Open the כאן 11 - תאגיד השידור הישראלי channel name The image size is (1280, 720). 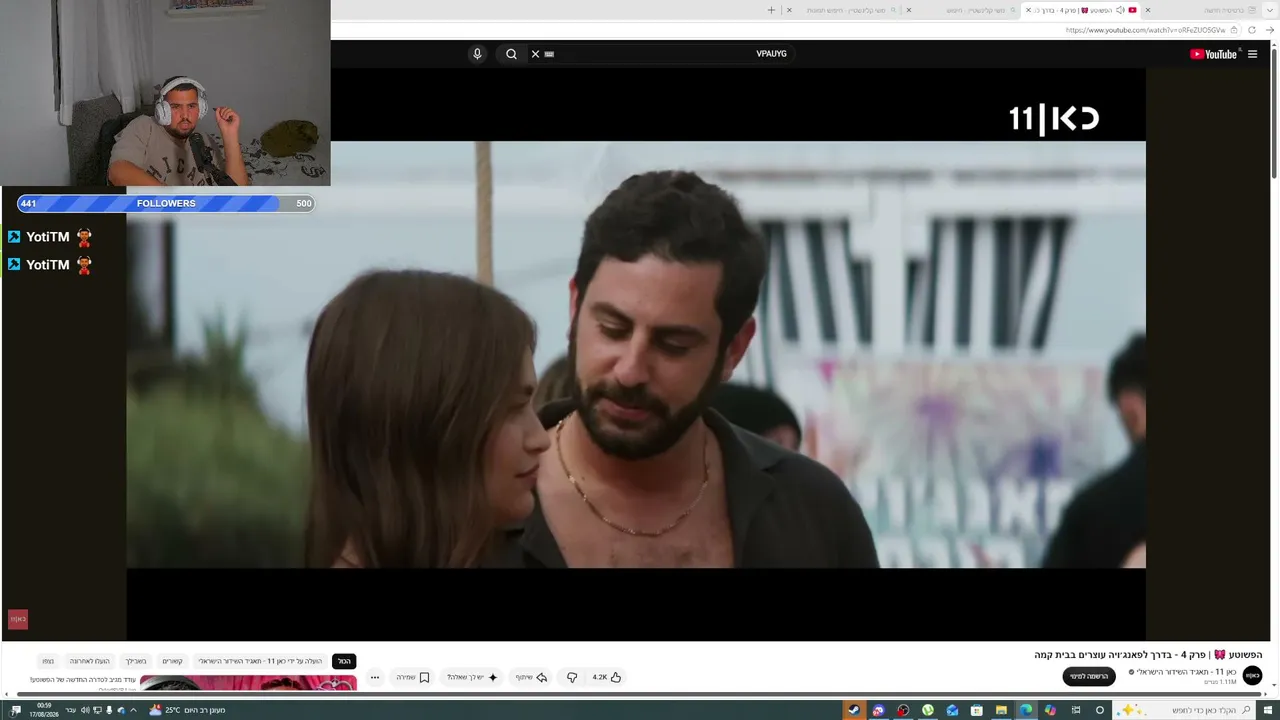1186,672
